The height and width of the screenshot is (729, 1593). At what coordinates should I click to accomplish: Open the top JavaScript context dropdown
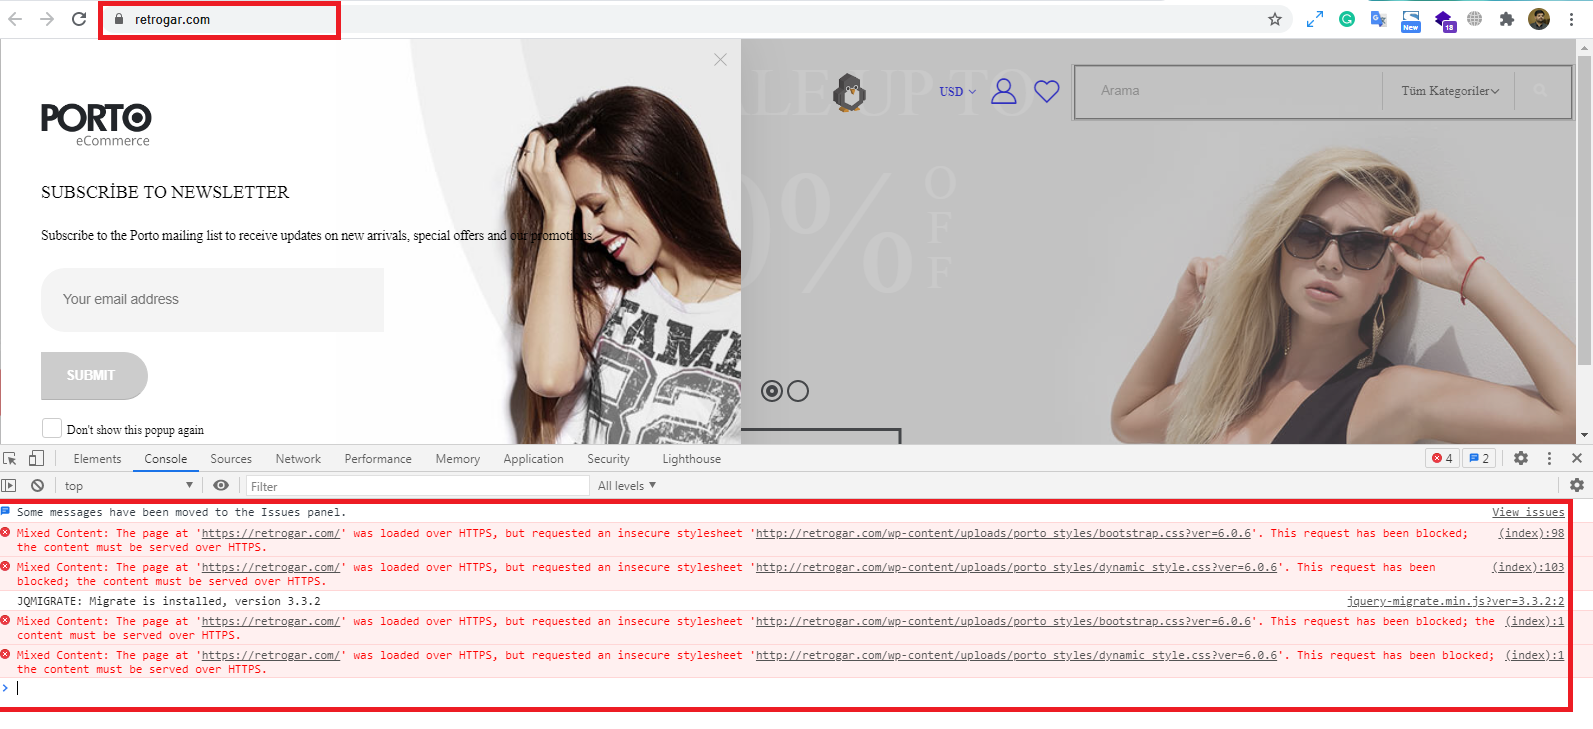(x=128, y=486)
